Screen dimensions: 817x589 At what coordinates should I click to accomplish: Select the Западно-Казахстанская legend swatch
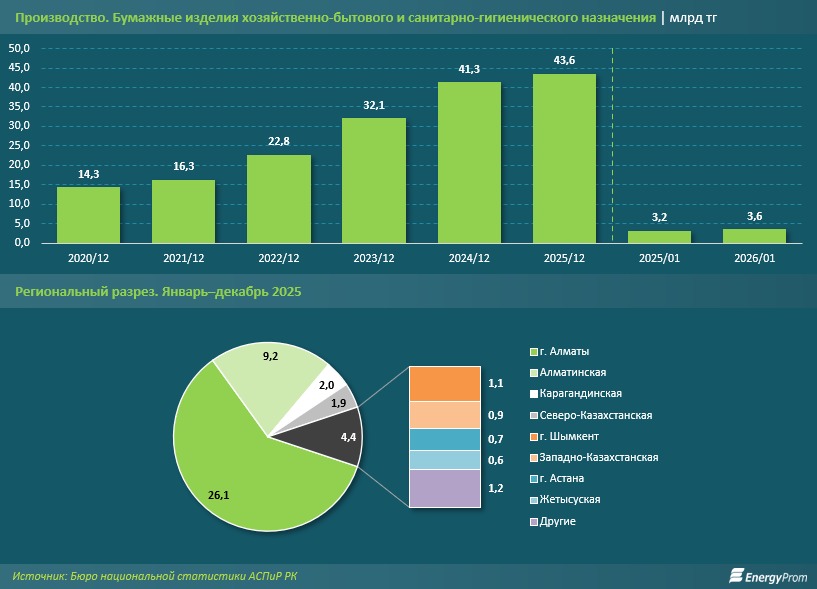point(533,458)
